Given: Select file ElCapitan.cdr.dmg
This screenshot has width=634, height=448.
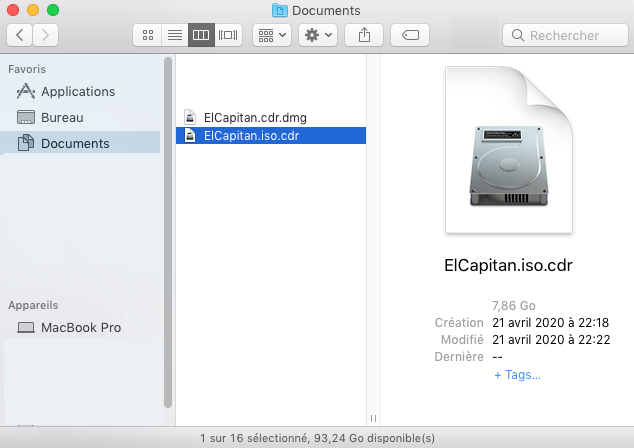Looking at the screenshot, I should pos(271,117).
